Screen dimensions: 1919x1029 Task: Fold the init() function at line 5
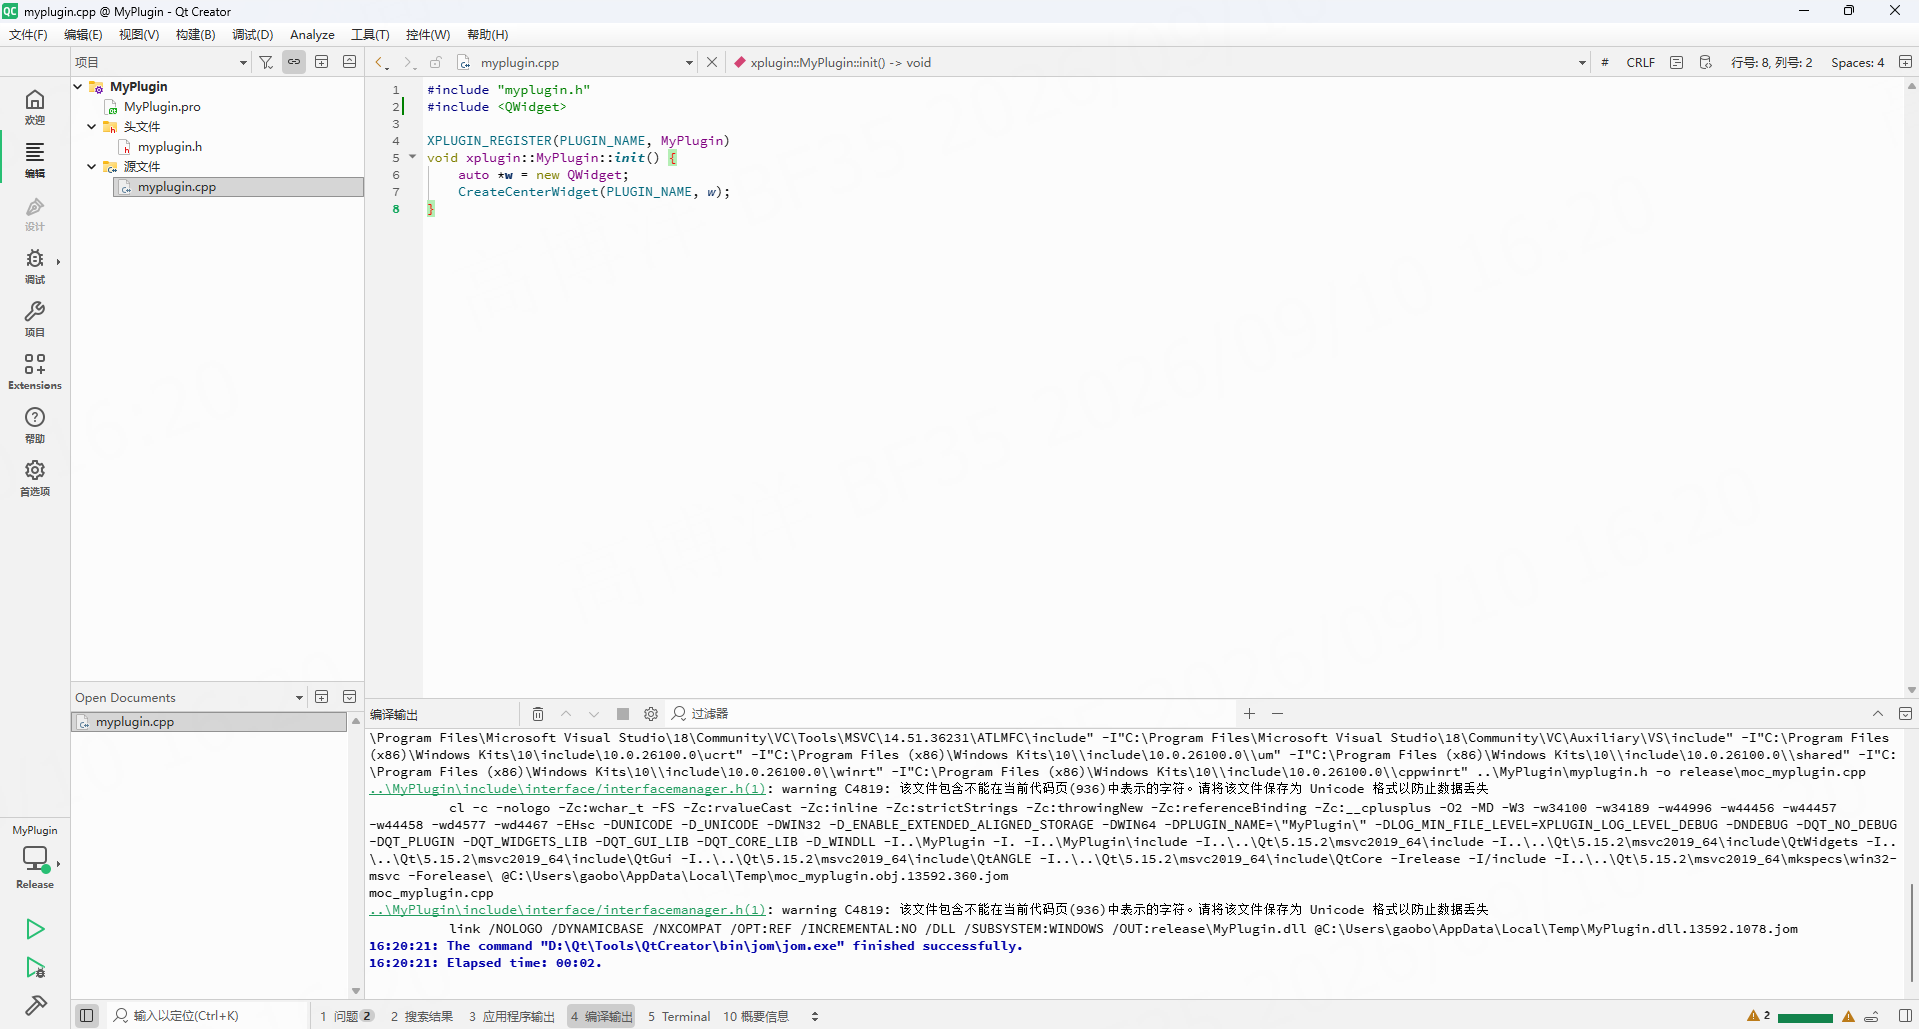pos(412,157)
